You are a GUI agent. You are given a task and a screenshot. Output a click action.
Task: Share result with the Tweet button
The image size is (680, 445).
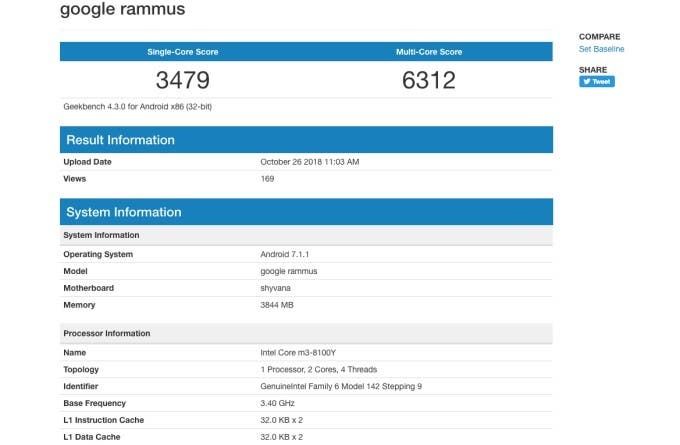596,82
